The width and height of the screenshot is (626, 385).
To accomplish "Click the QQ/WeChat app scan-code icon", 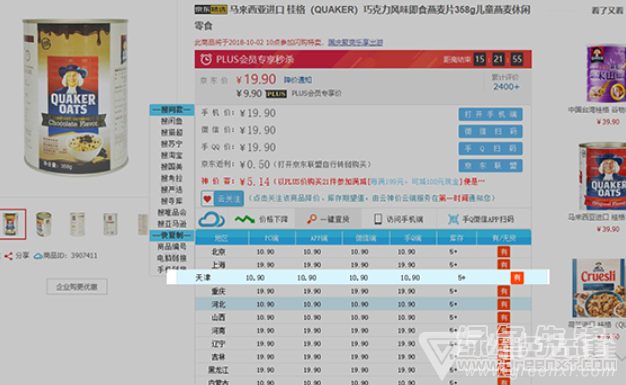I will pyautogui.click(x=454, y=219).
